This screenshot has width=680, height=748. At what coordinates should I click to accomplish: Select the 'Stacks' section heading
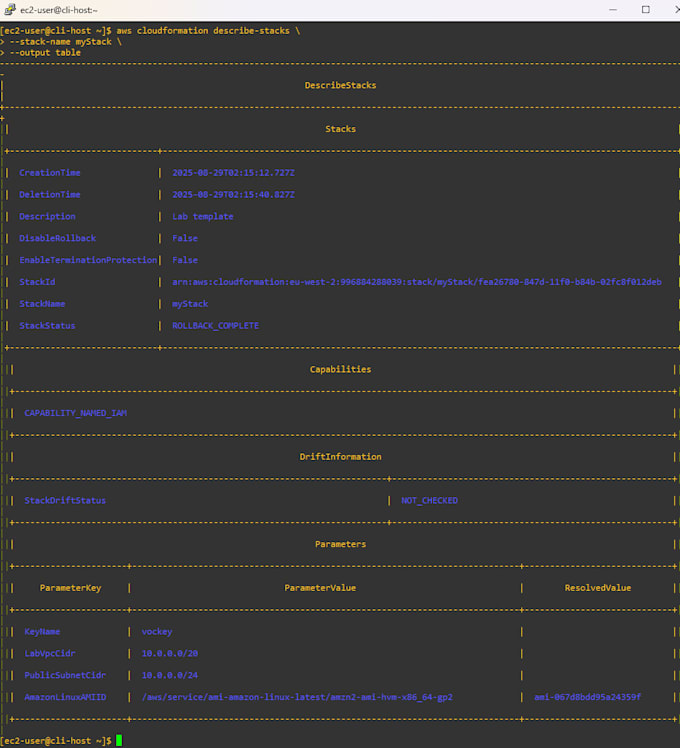point(340,129)
